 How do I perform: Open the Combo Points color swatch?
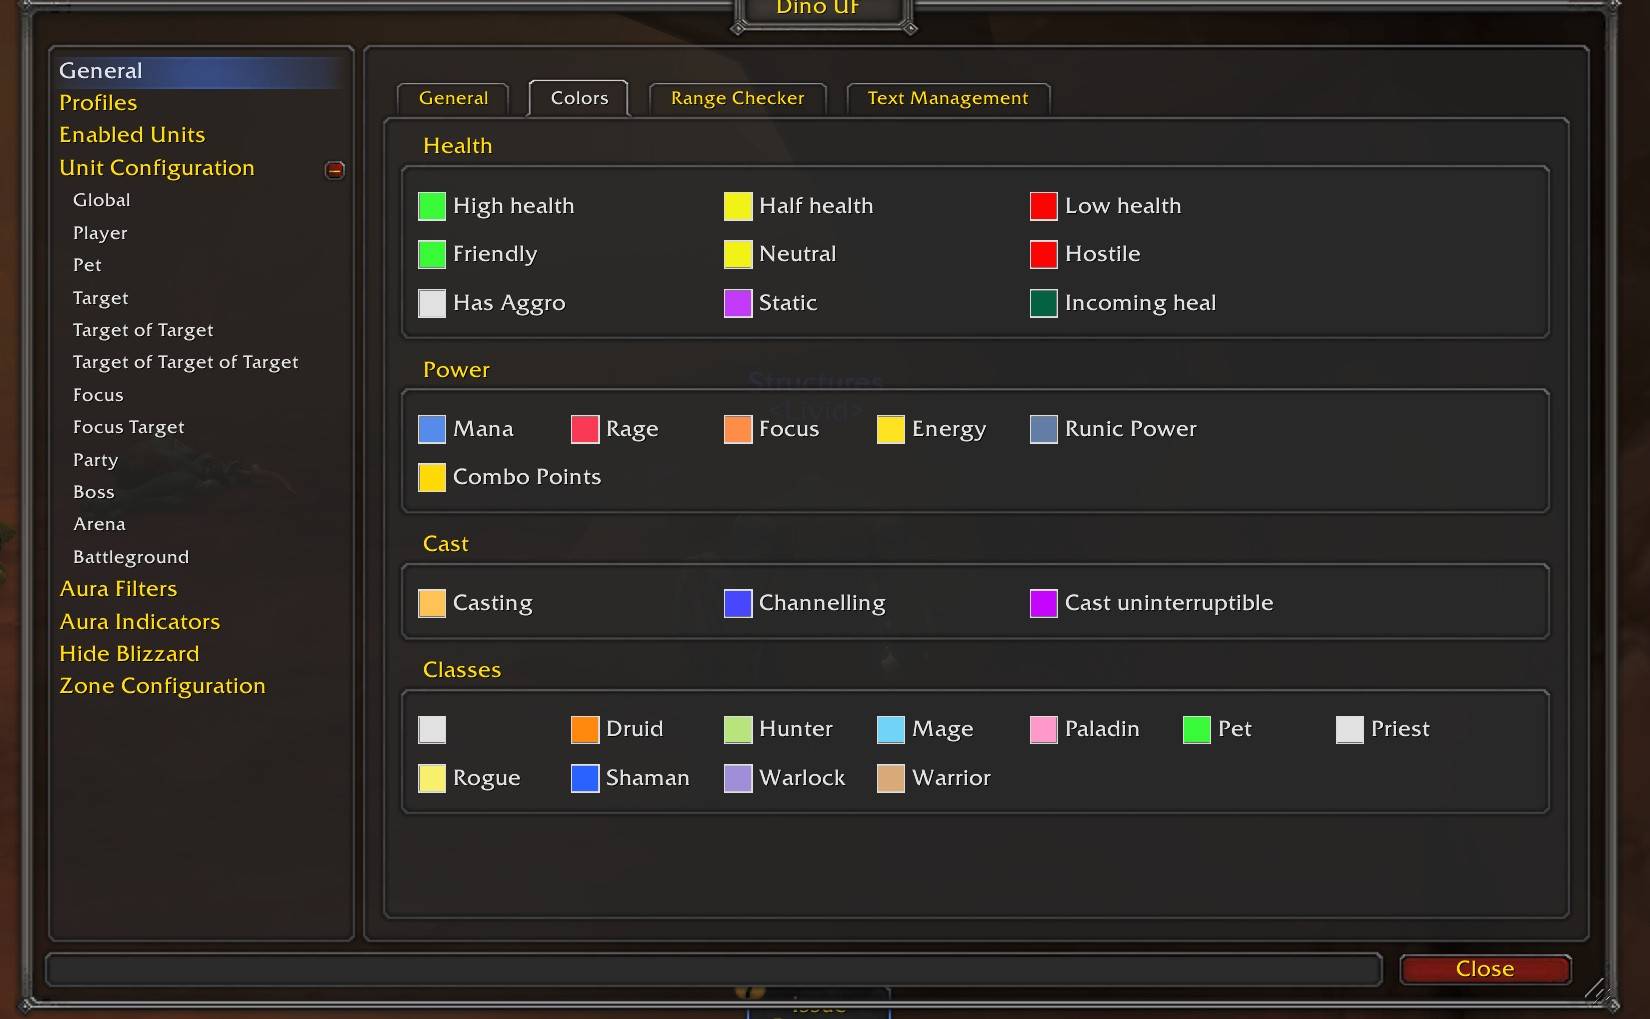click(431, 477)
